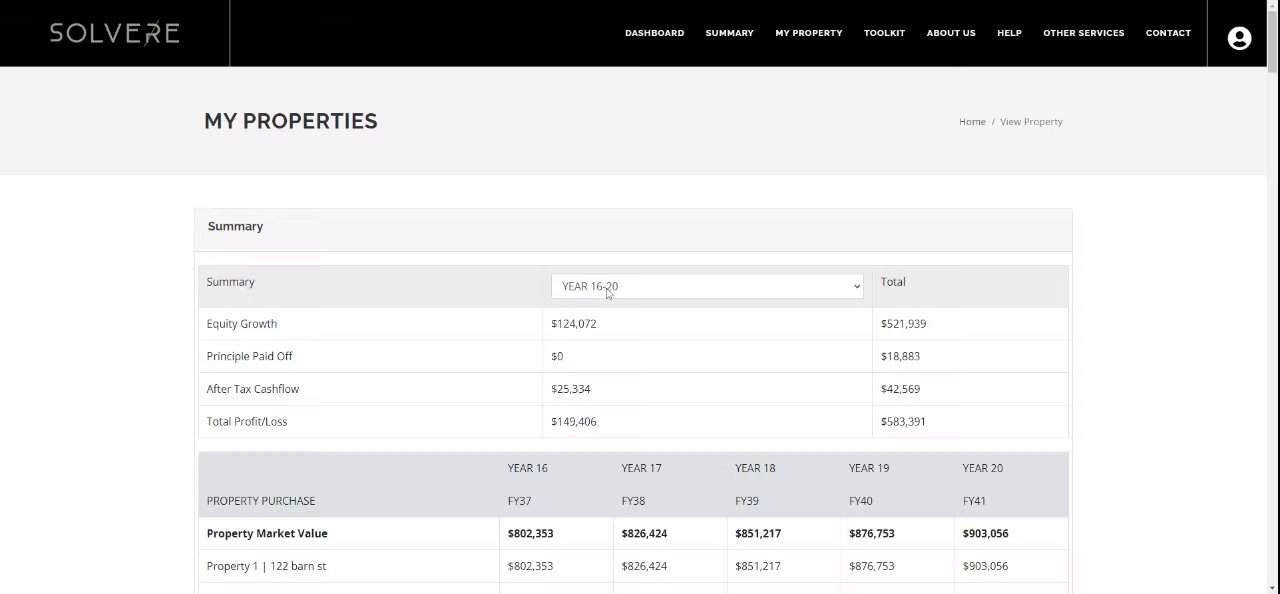Open the Help page
Image resolution: width=1280 pixels, height=594 pixels.
tap(1009, 33)
